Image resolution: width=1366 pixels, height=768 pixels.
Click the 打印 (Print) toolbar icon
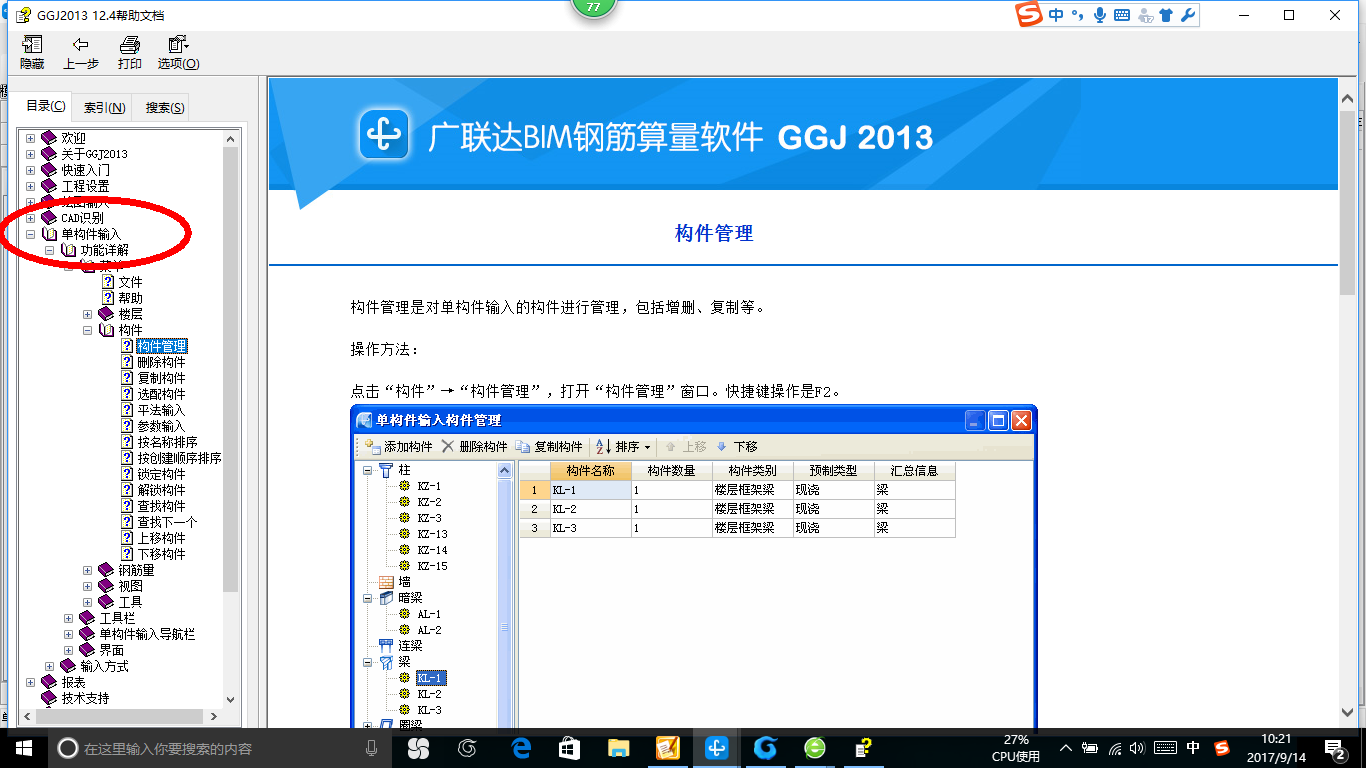point(129,45)
